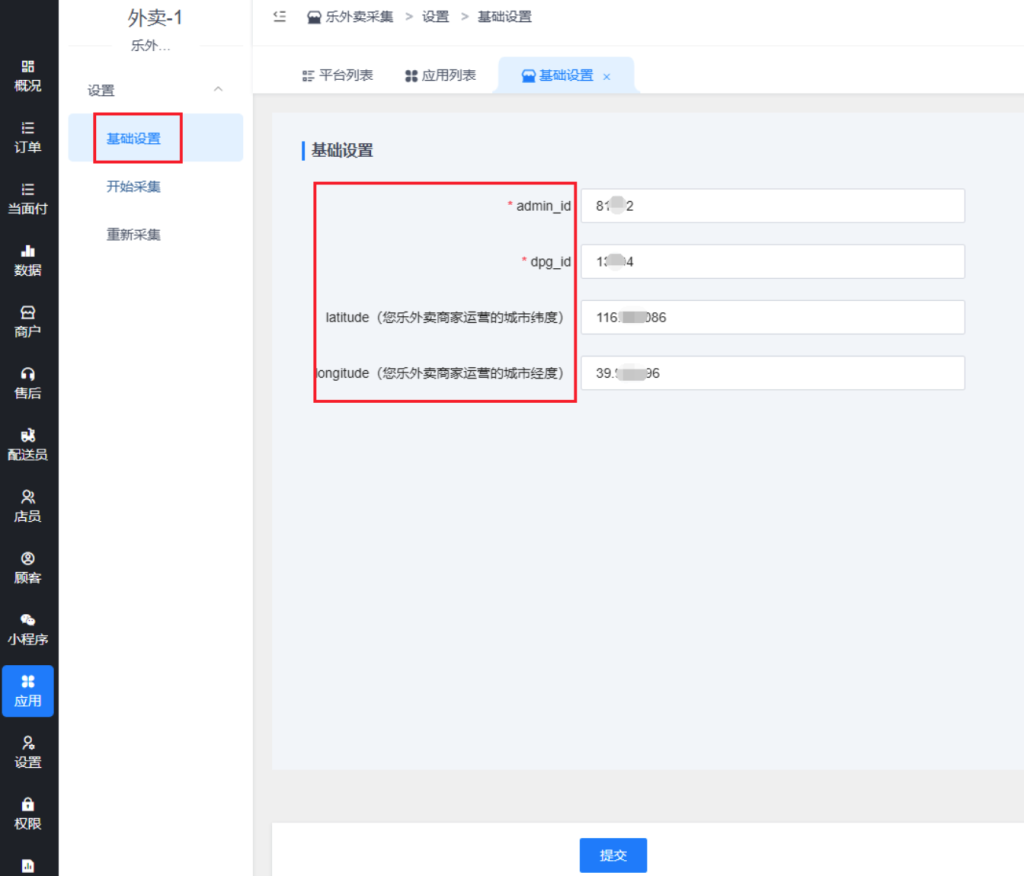Click the 提交 submit button
Image resolution: width=1024 pixels, height=876 pixels.
point(613,855)
